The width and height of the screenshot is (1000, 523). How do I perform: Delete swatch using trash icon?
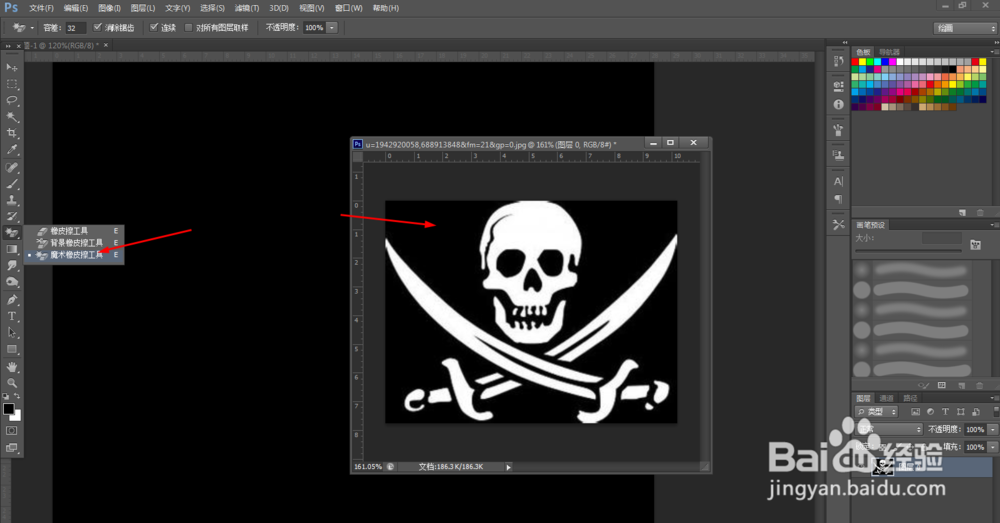coord(980,212)
